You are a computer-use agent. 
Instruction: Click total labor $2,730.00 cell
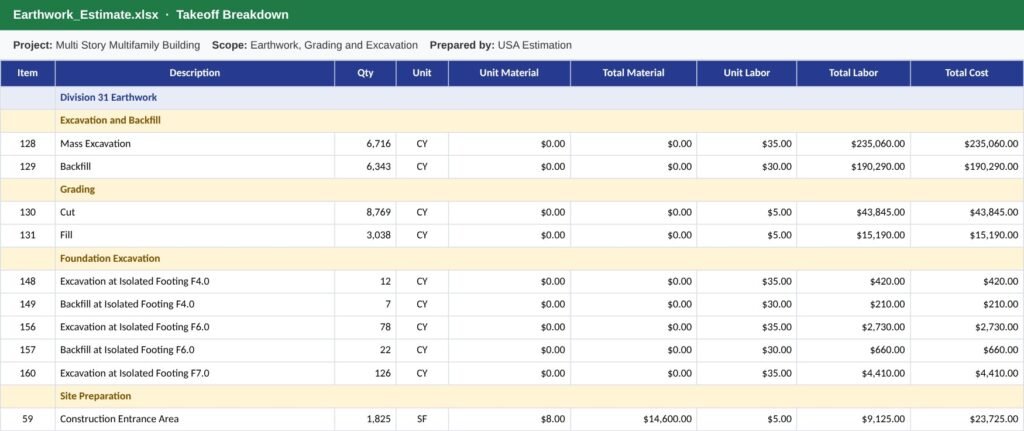pyautogui.click(x=854, y=327)
